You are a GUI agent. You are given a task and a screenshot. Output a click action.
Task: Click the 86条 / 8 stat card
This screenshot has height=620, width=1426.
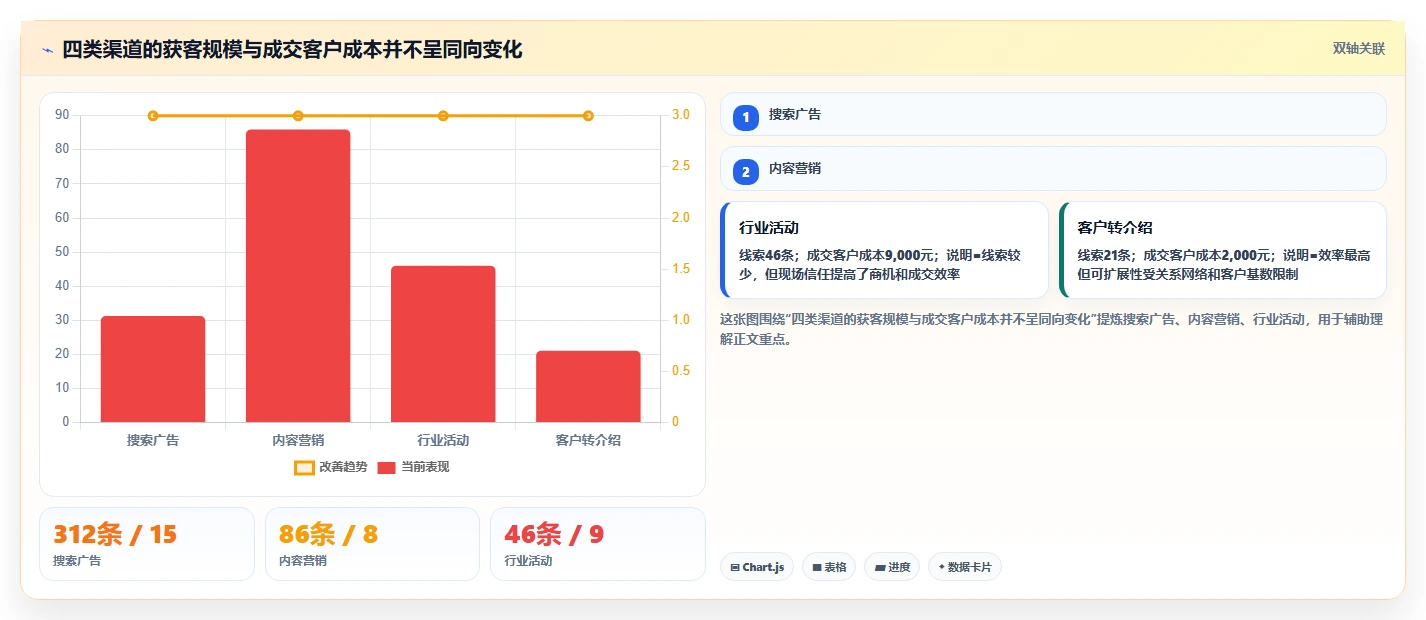click(372, 544)
